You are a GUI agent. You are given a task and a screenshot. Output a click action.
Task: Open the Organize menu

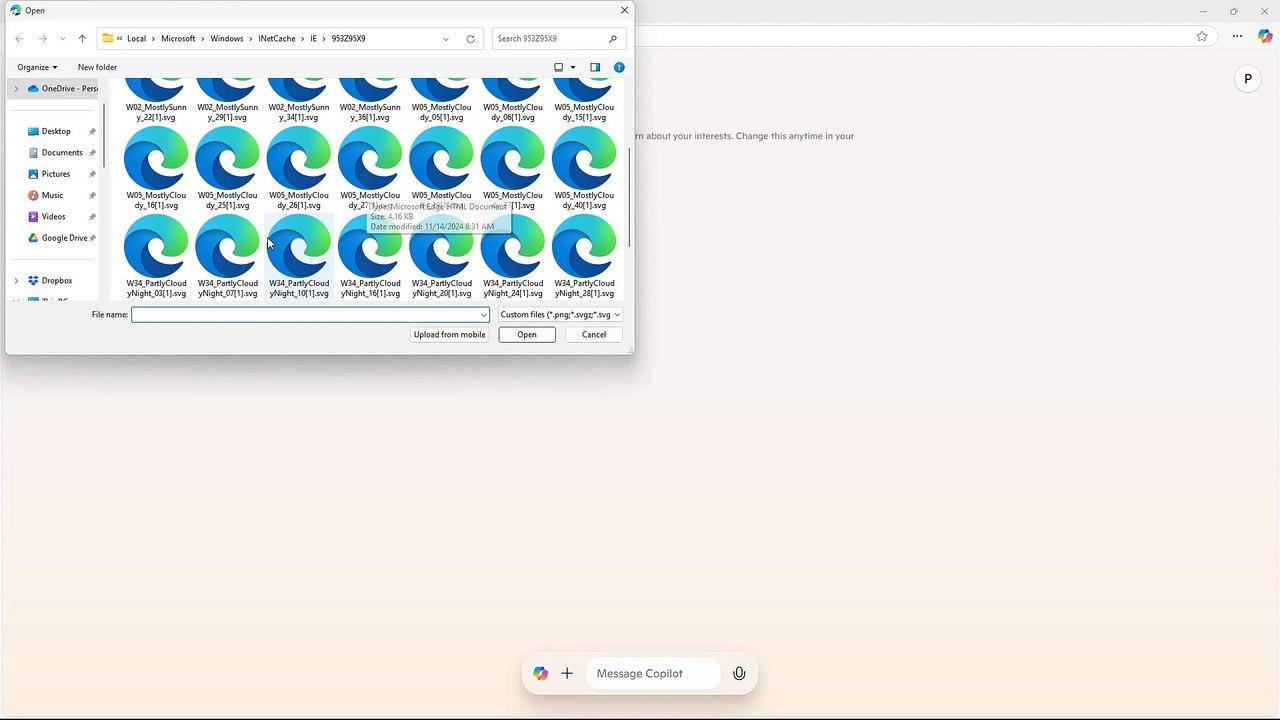pyautogui.click(x=37, y=67)
